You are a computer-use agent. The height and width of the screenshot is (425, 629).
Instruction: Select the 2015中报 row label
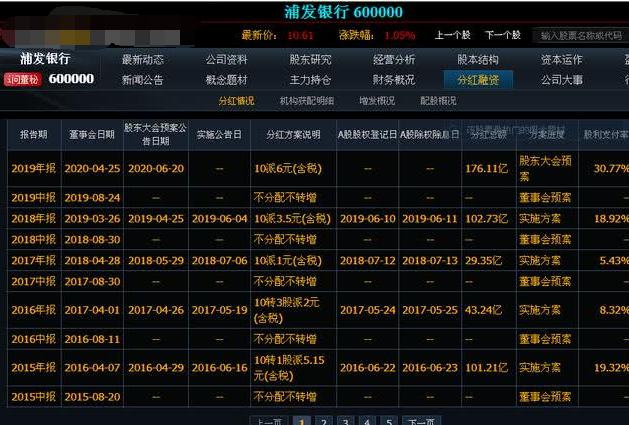(34, 397)
